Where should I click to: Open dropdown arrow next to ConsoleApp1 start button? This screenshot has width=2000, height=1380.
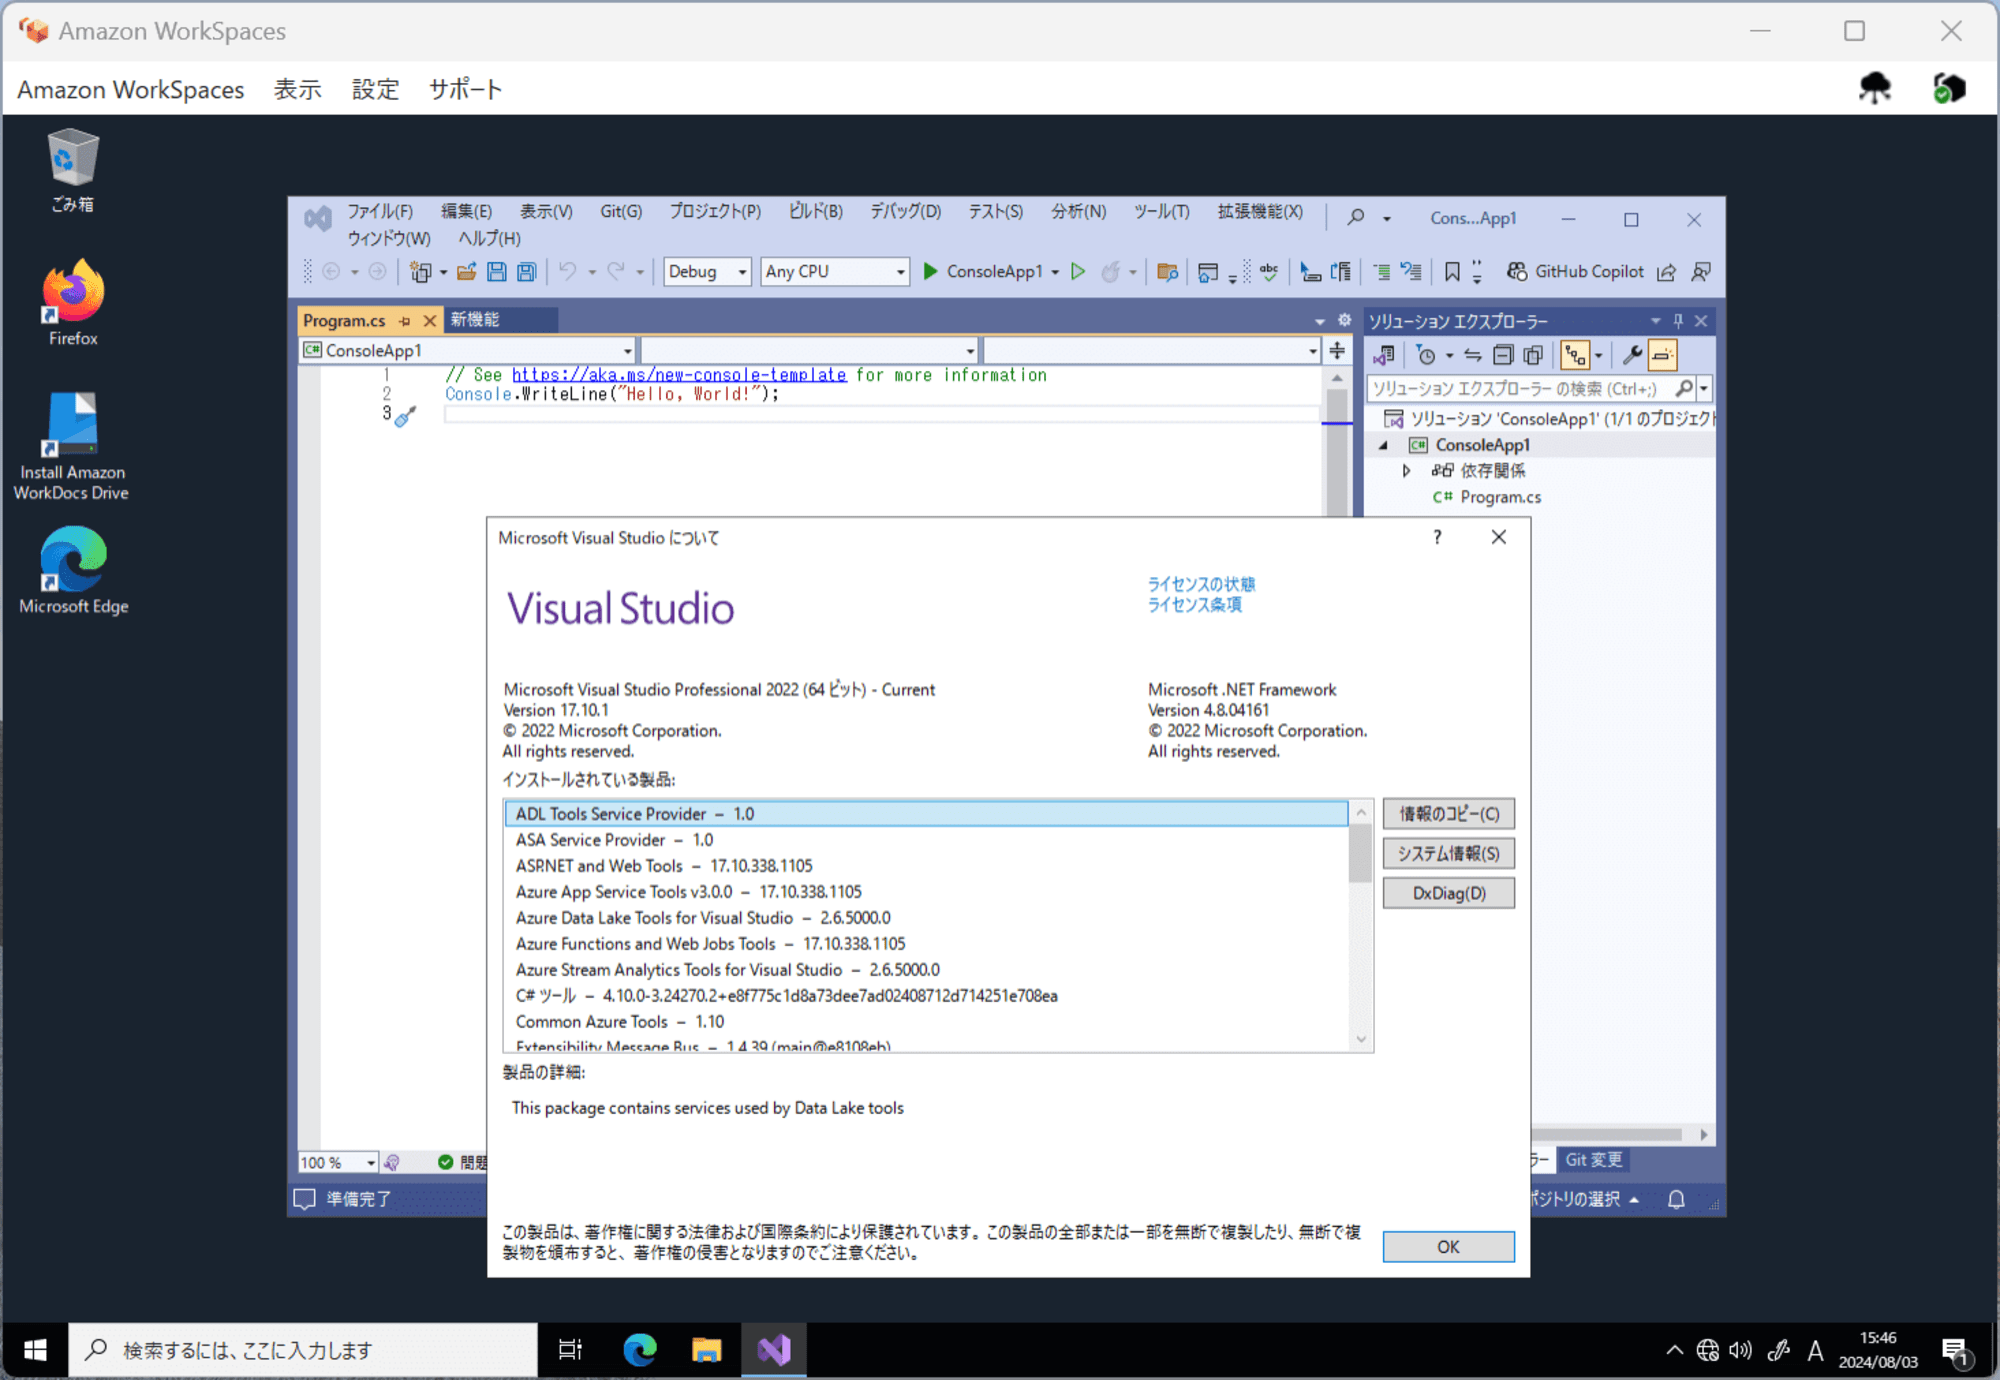point(1055,272)
